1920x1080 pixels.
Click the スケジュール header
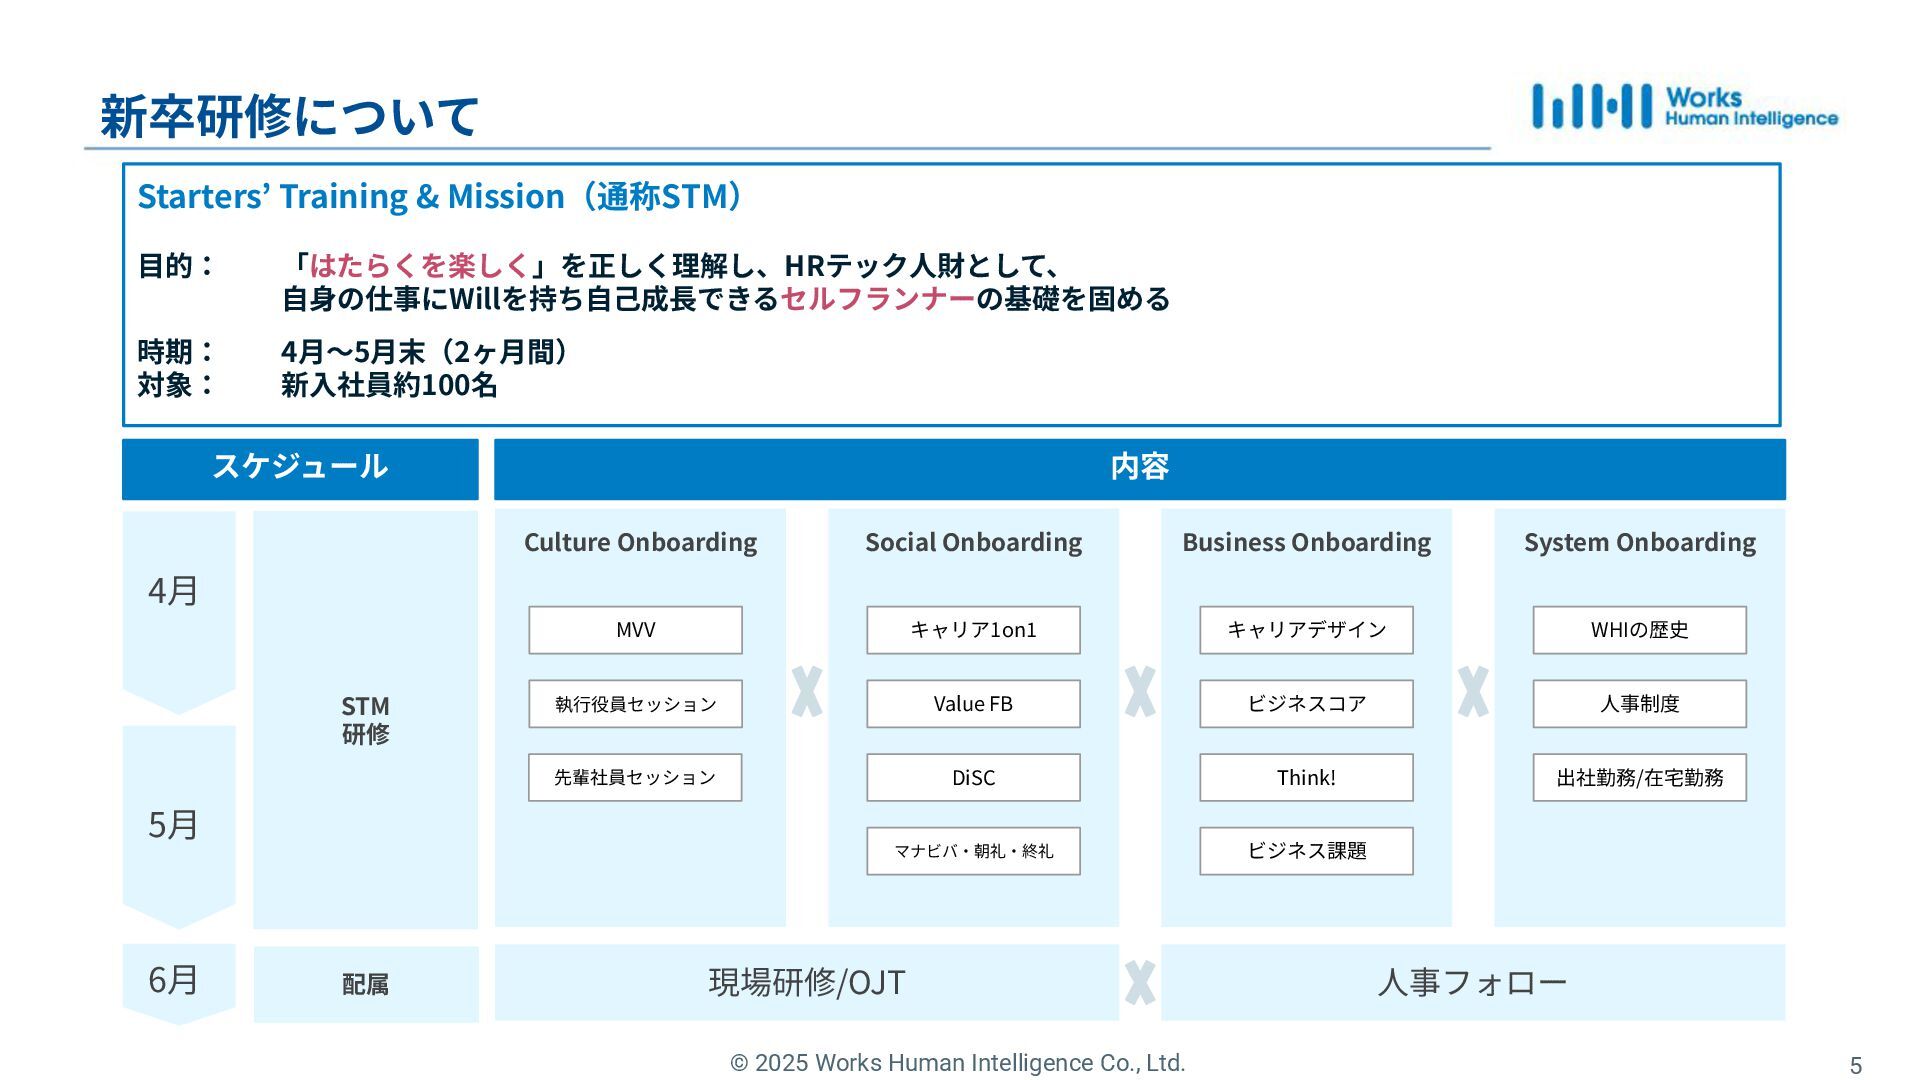(x=300, y=468)
